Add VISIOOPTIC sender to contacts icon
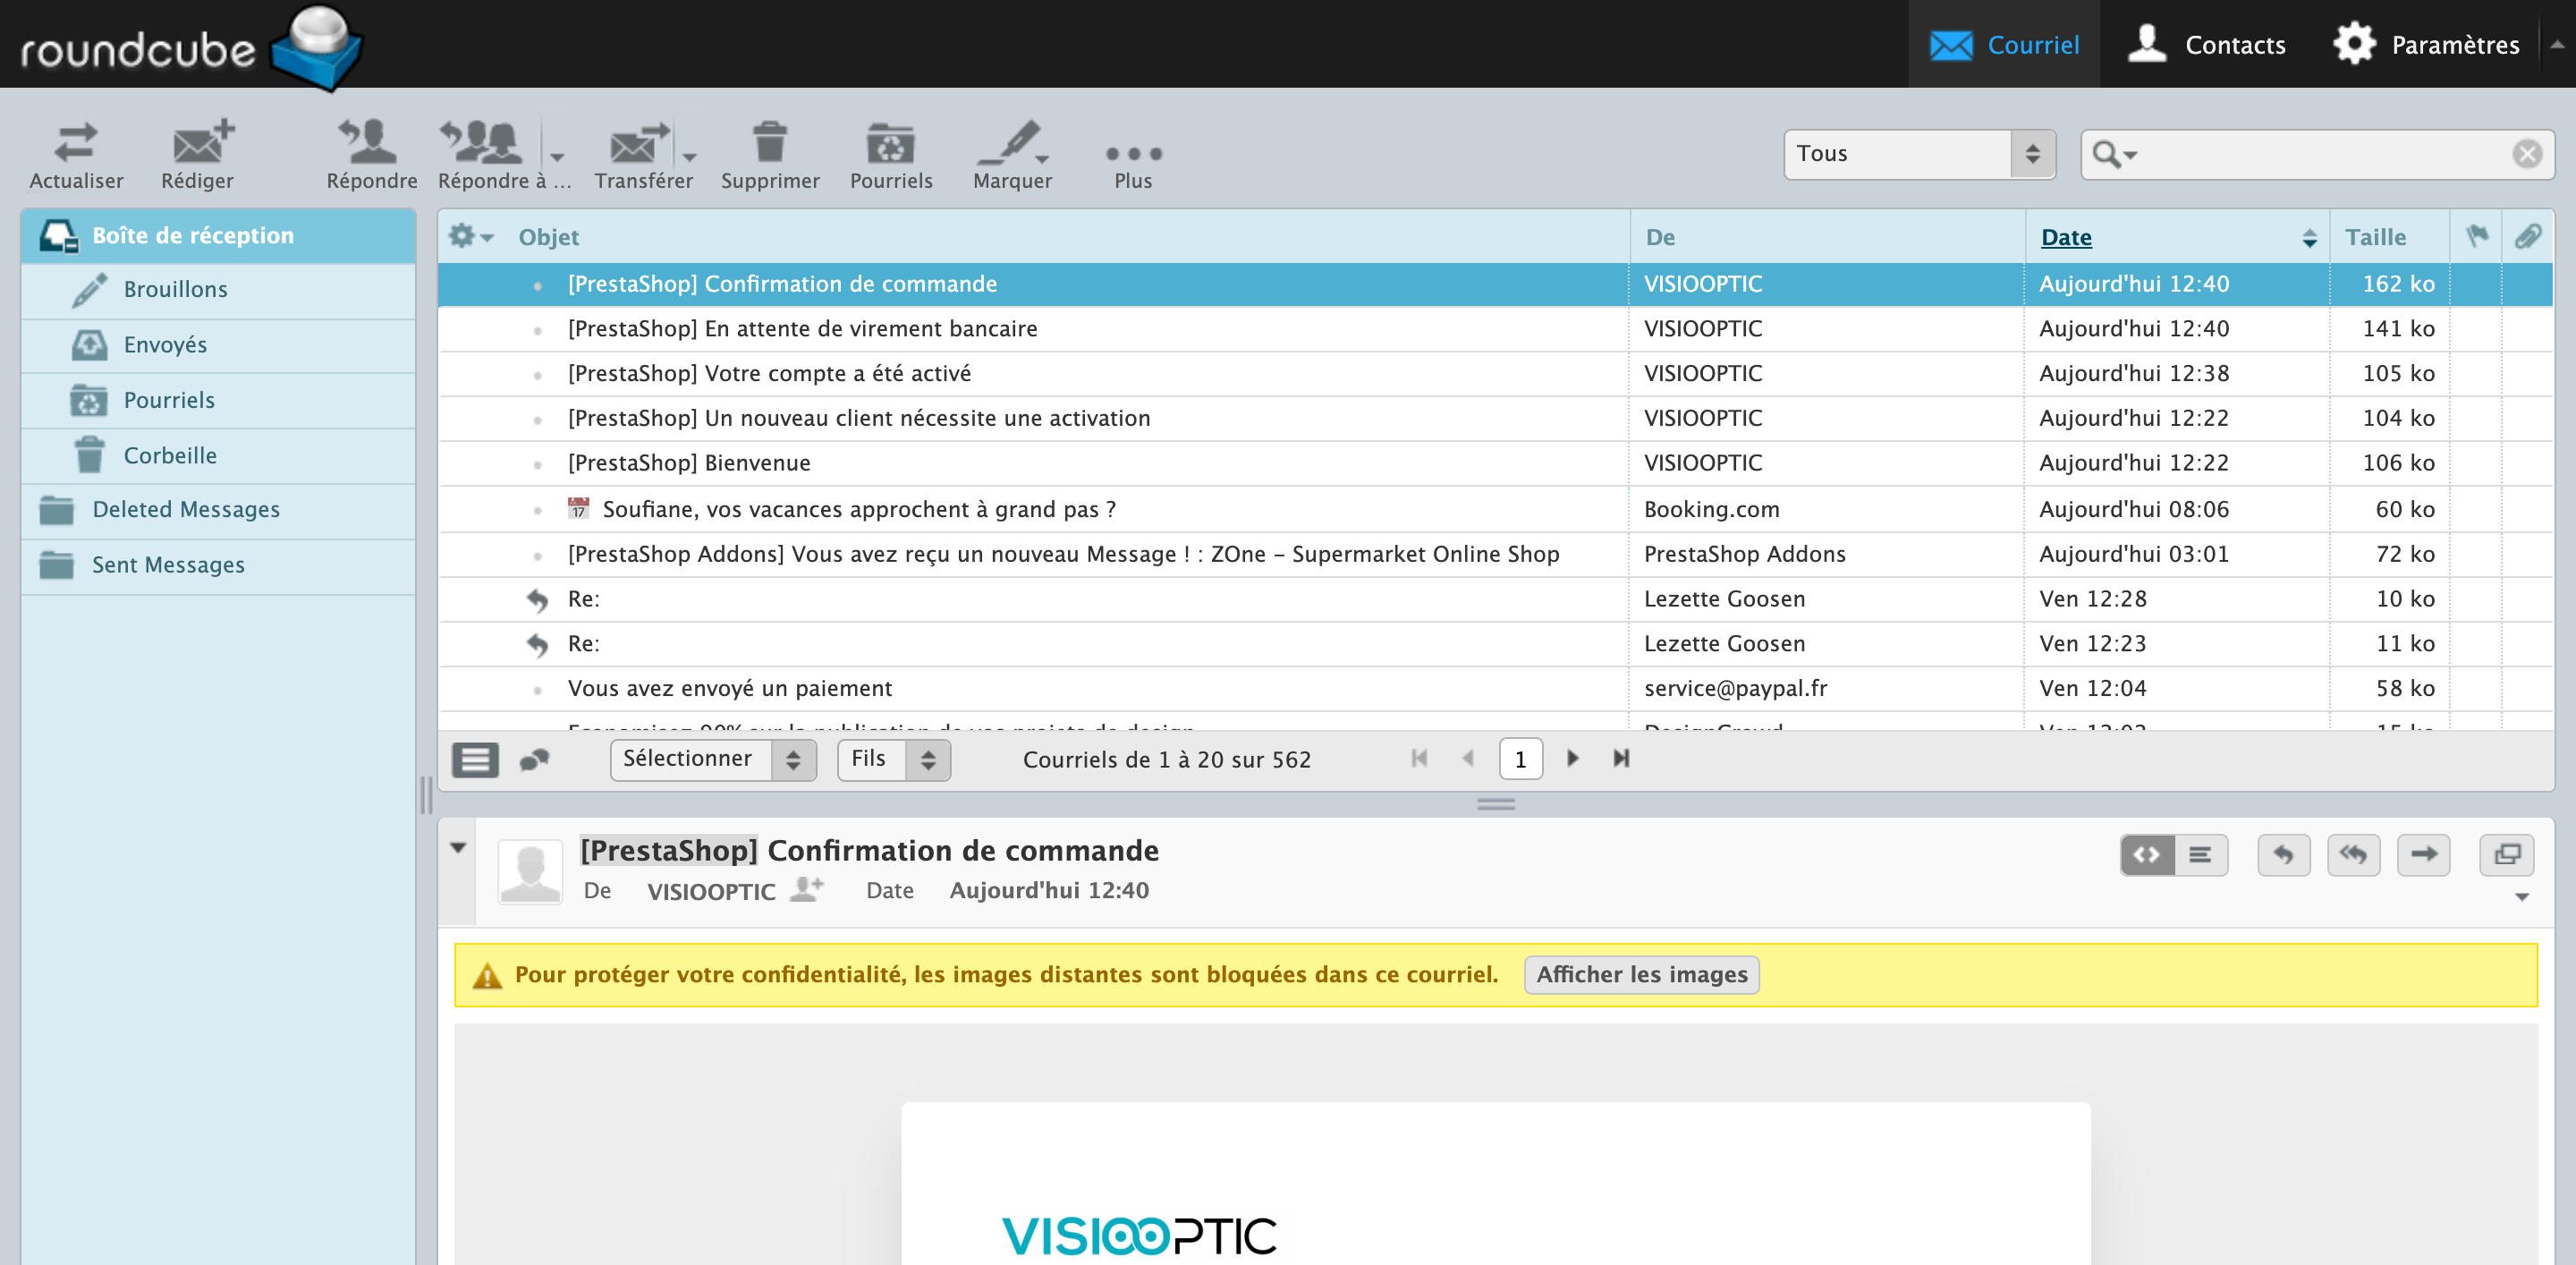The height and width of the screenshot is (1265, 2576). tap(806, 889)
